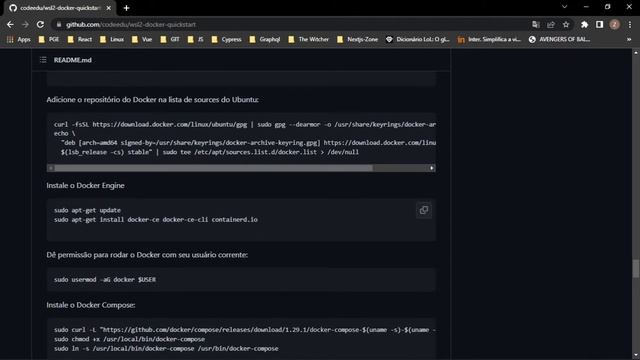Open the Graphql bookmark folder
The image size is (640, 360).
(x=264, y=39)
